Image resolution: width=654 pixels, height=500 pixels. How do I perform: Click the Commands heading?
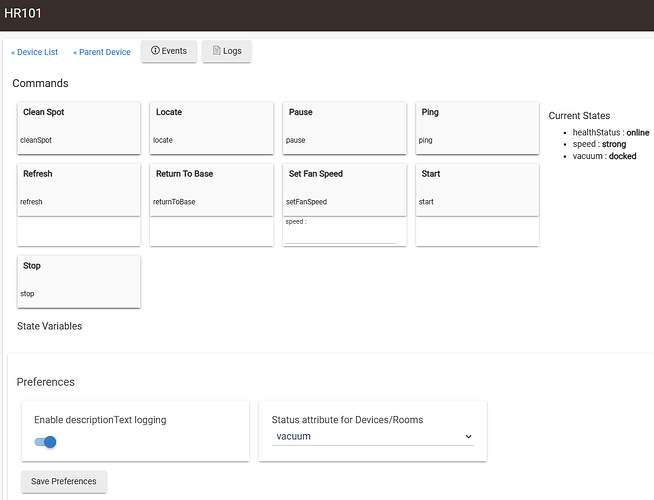[40, 83]
